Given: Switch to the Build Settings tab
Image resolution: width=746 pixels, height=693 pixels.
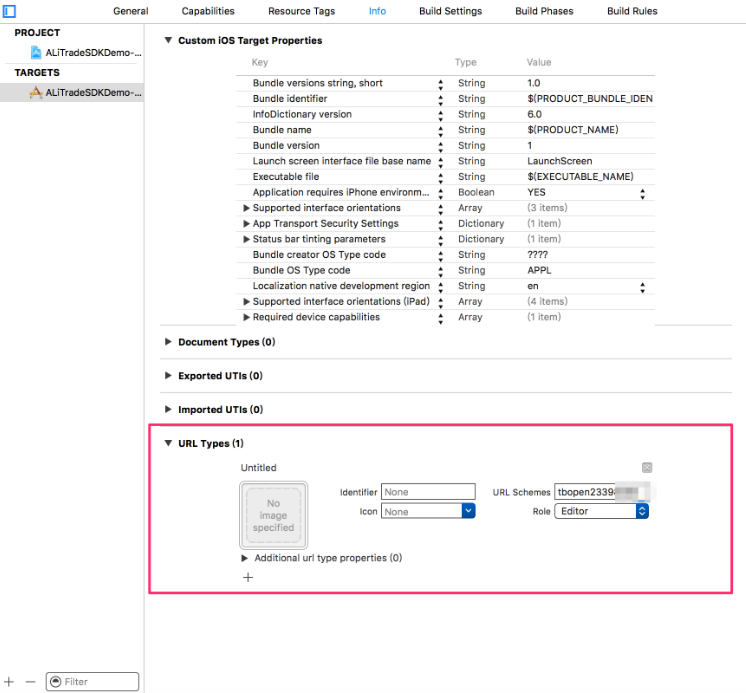Looking at the screenshot, I should (450, 11).
